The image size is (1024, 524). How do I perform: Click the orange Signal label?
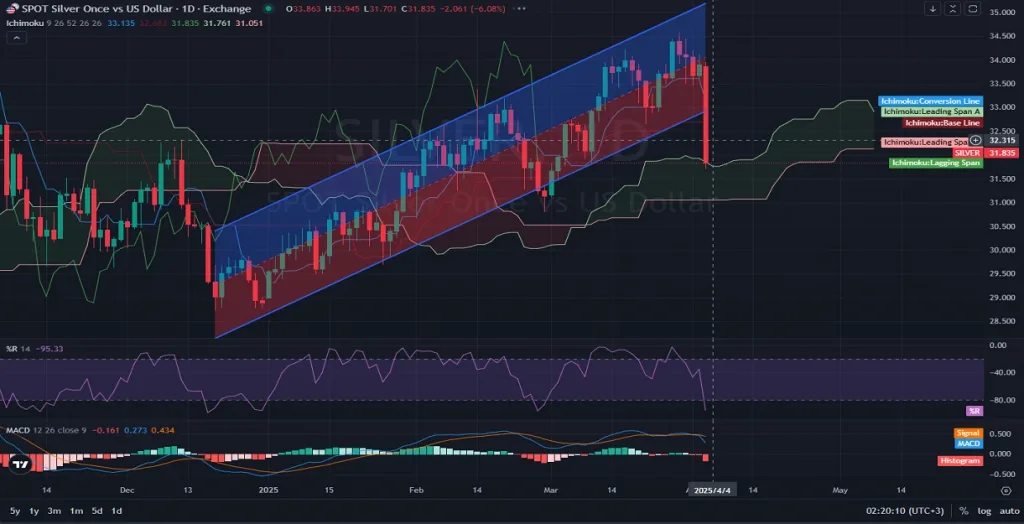[968, 433]
